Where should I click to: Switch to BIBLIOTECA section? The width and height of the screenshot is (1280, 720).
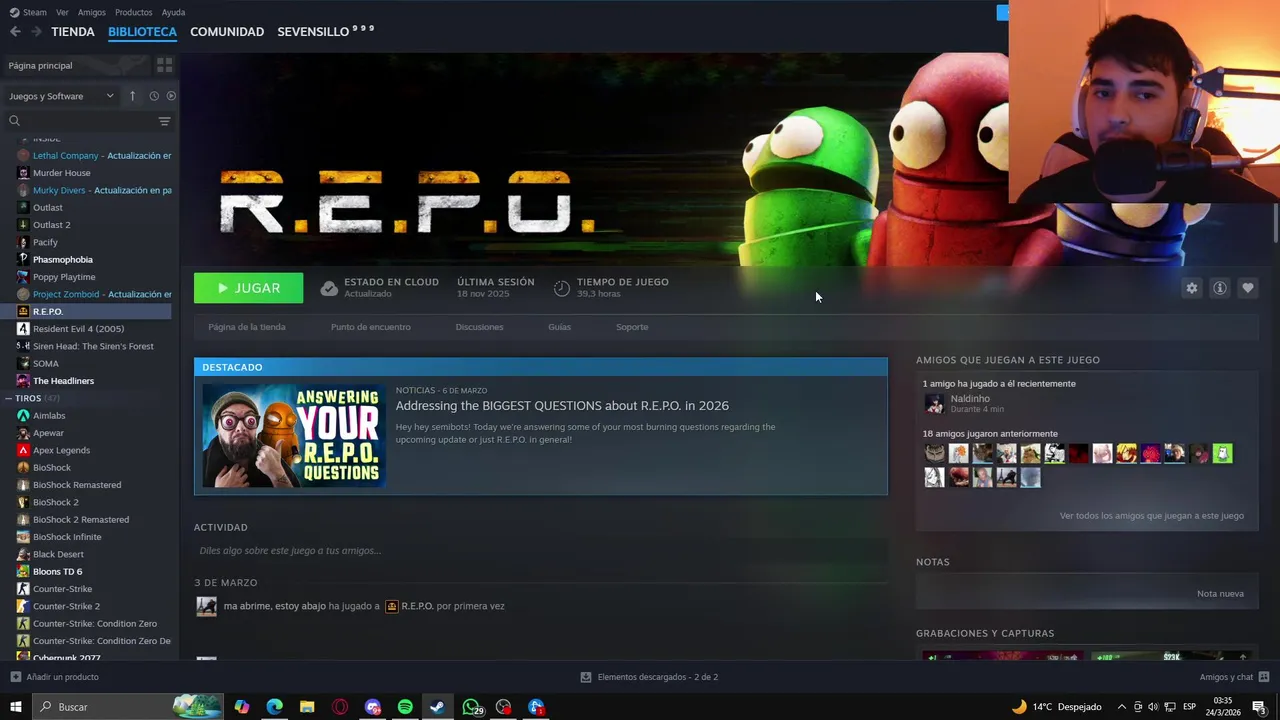142,32
